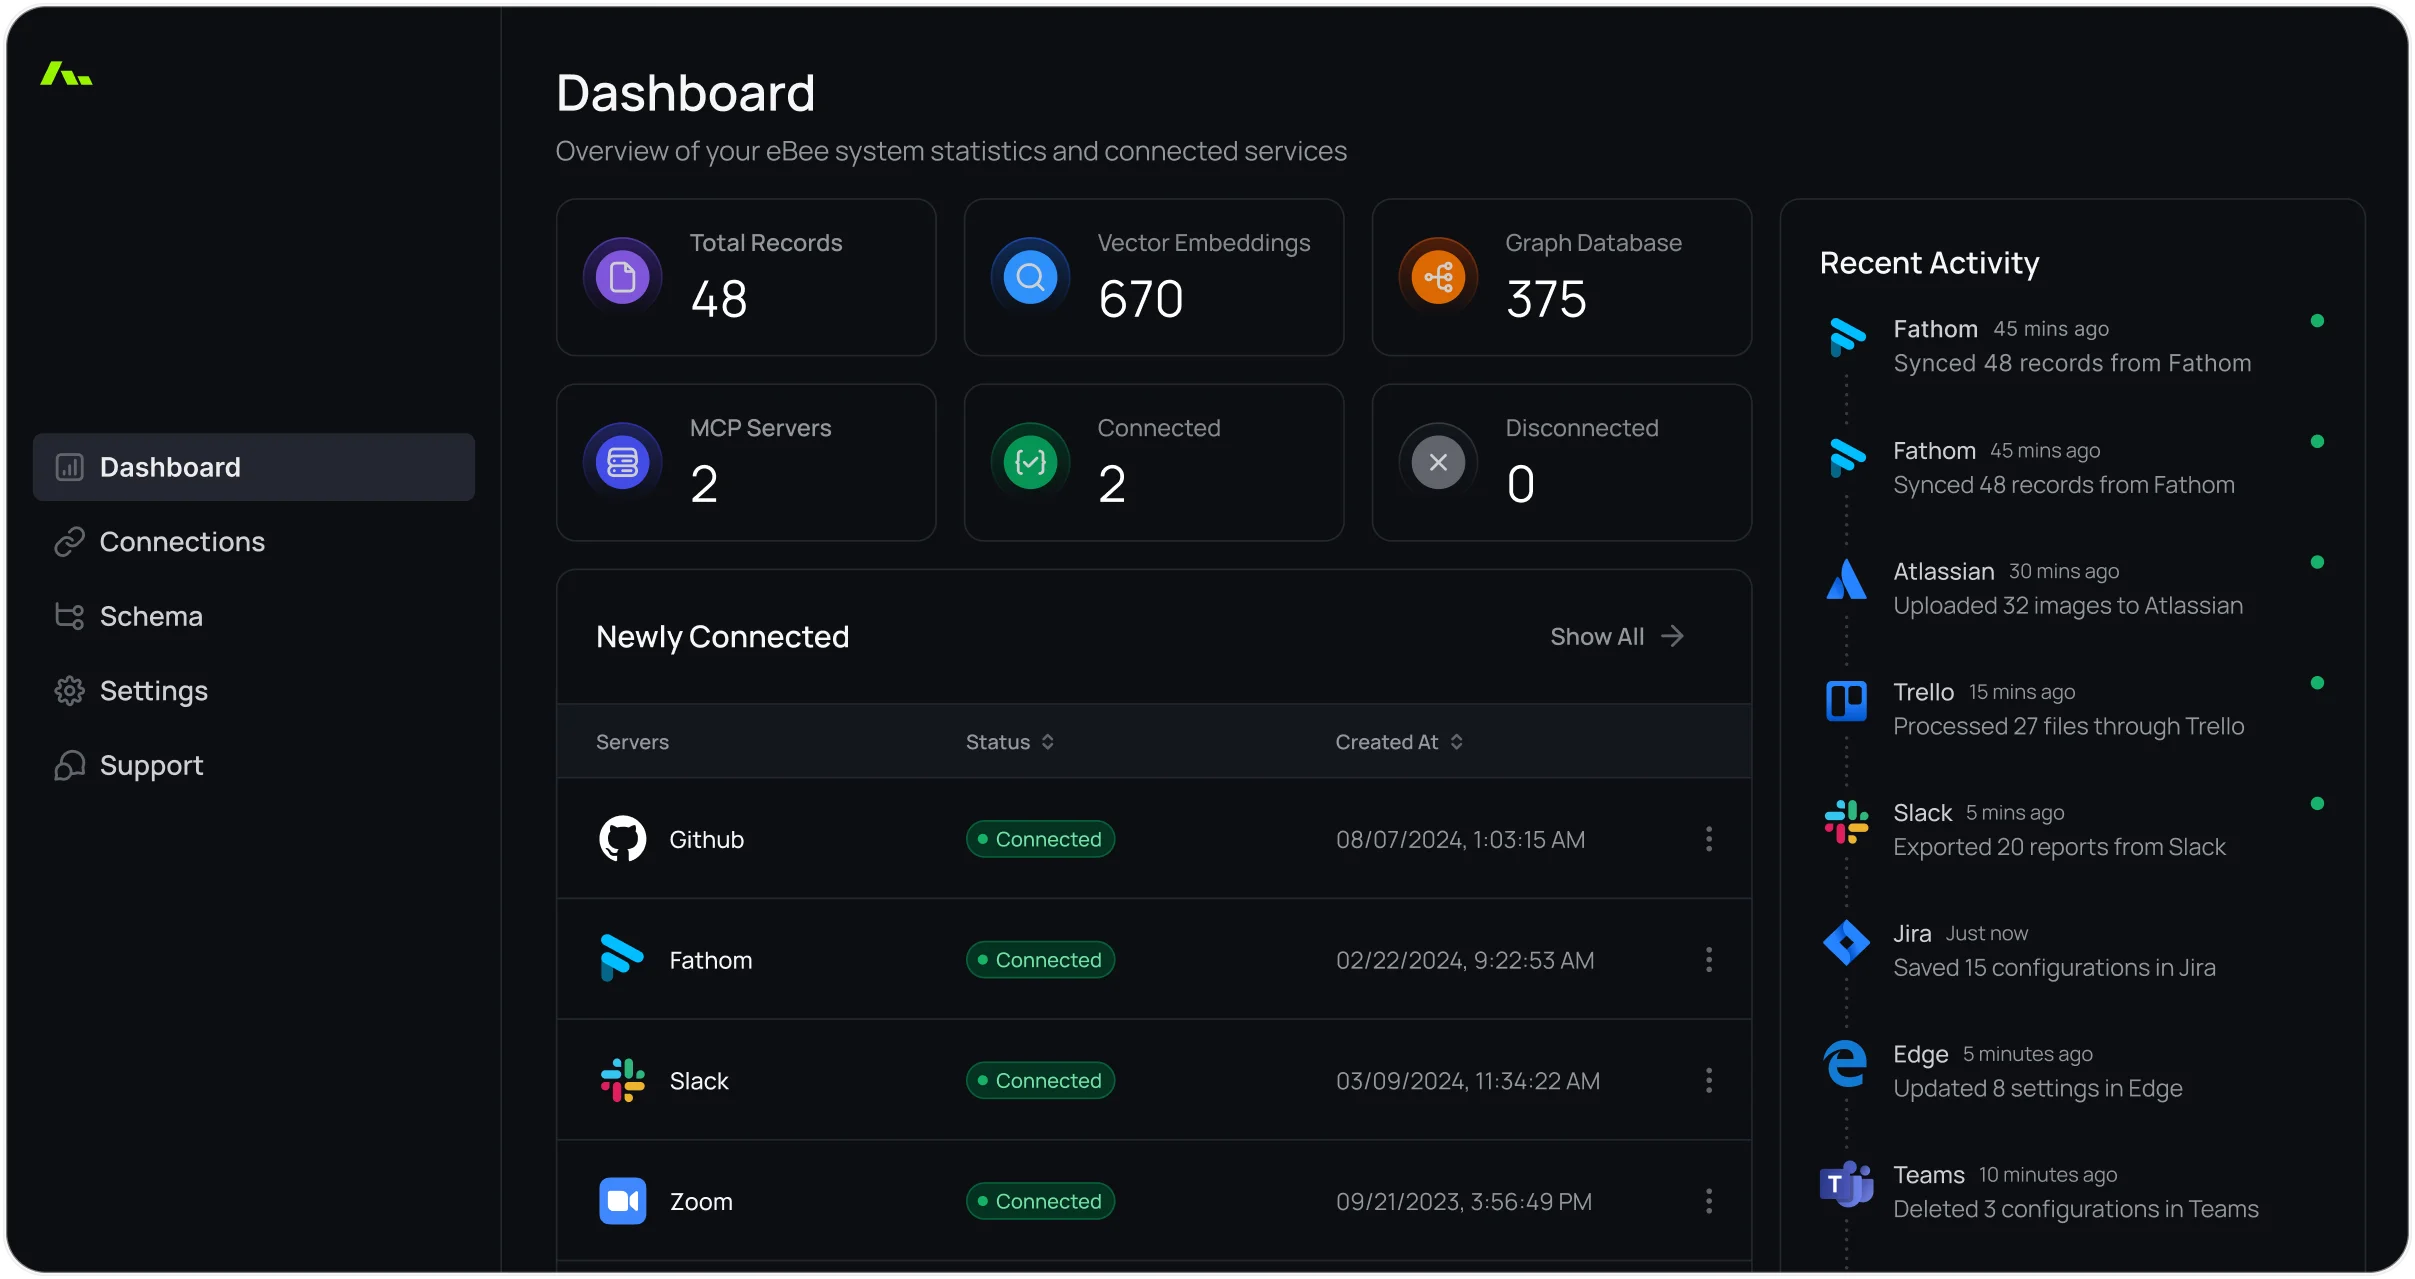Screen dimensions: 2415x1279
Task: Click "Deleted 3 configurations in Teams"
Action: tap(2076, 1209)
